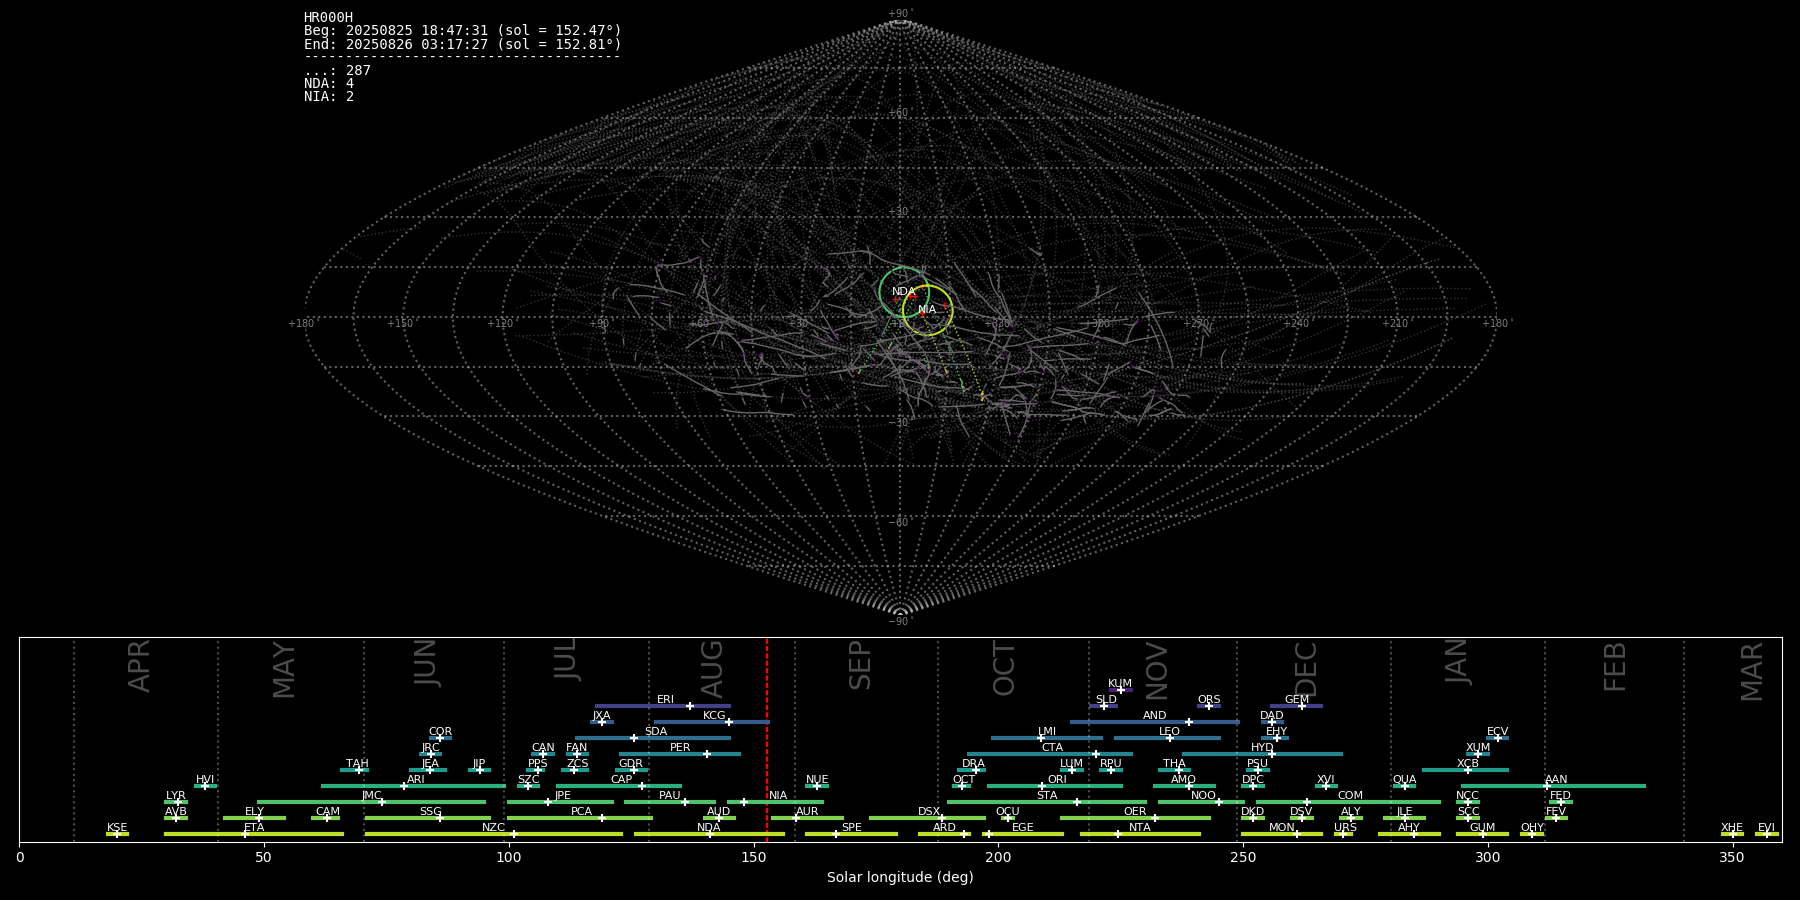
Task: Click the MAR month label
Action: [x=1752, y=671]
